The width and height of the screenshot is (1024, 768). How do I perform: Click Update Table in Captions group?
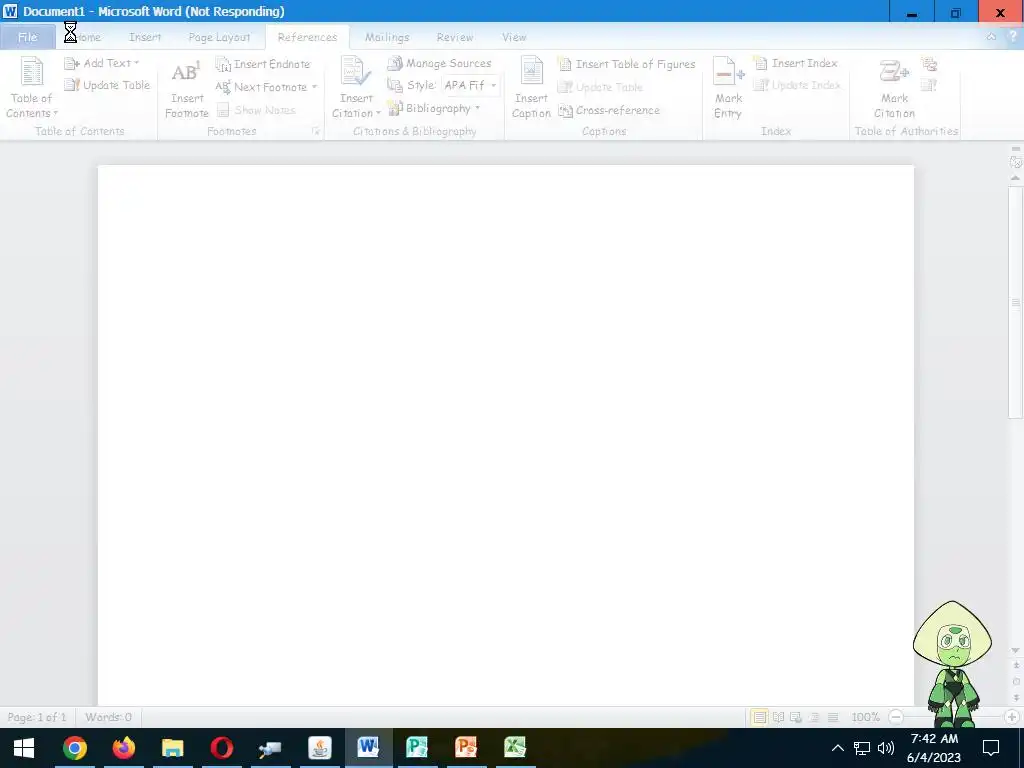point(600,87)
